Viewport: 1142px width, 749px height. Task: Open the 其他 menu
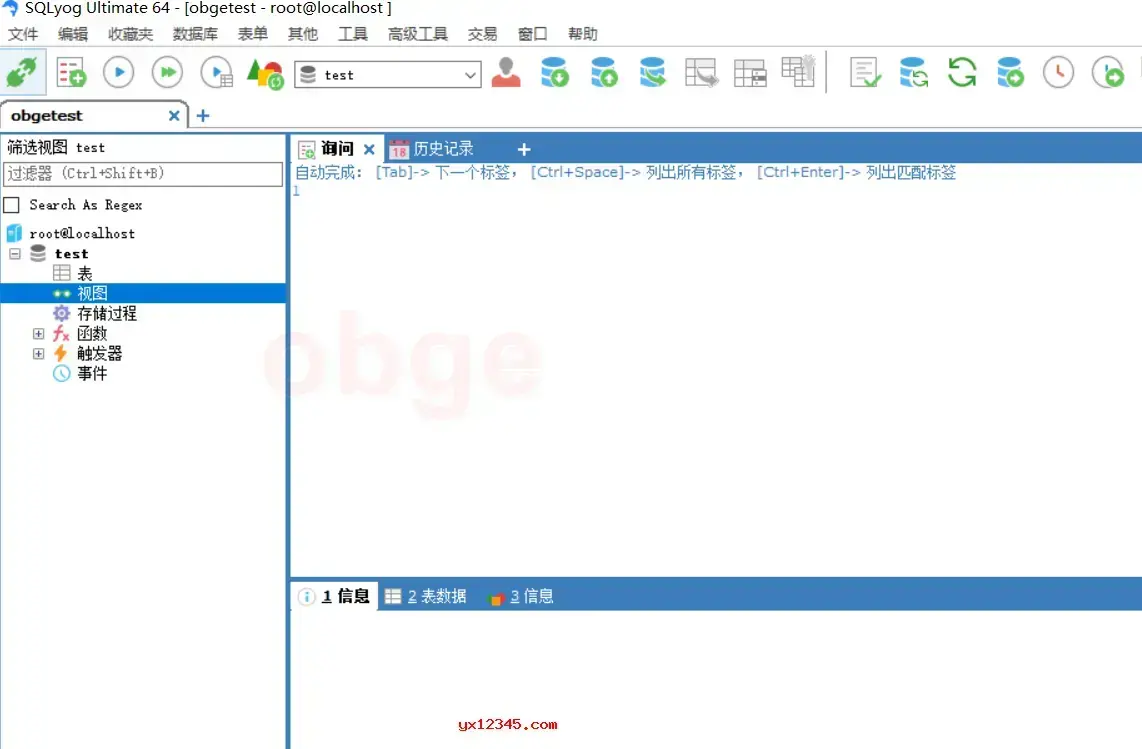coord(303,34)
